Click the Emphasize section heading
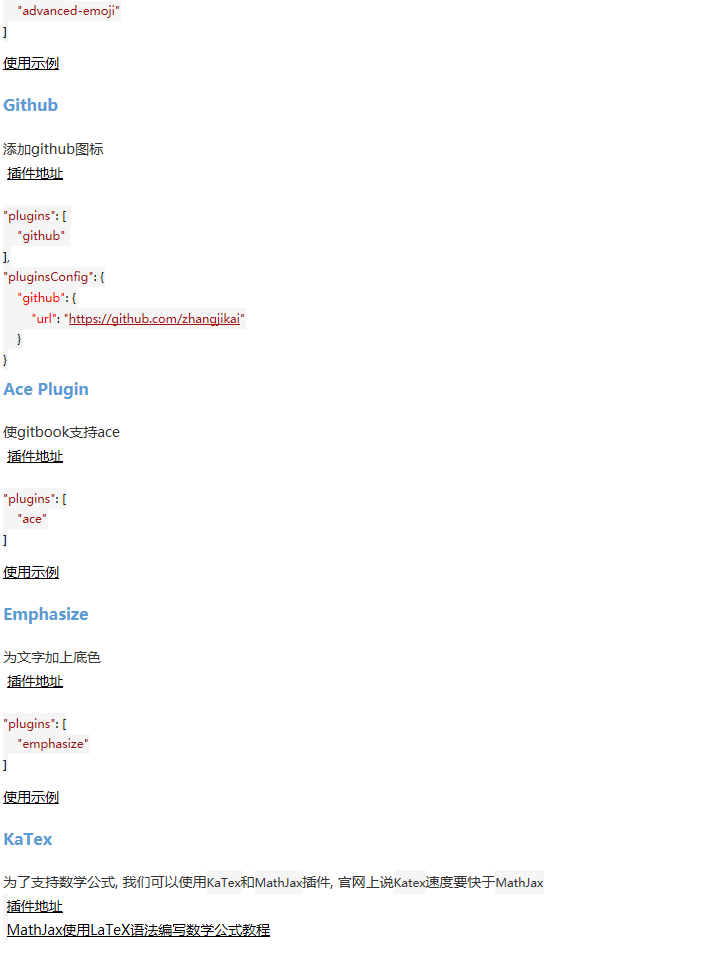This screenshot has width=722, height=960. pos(46,614)
